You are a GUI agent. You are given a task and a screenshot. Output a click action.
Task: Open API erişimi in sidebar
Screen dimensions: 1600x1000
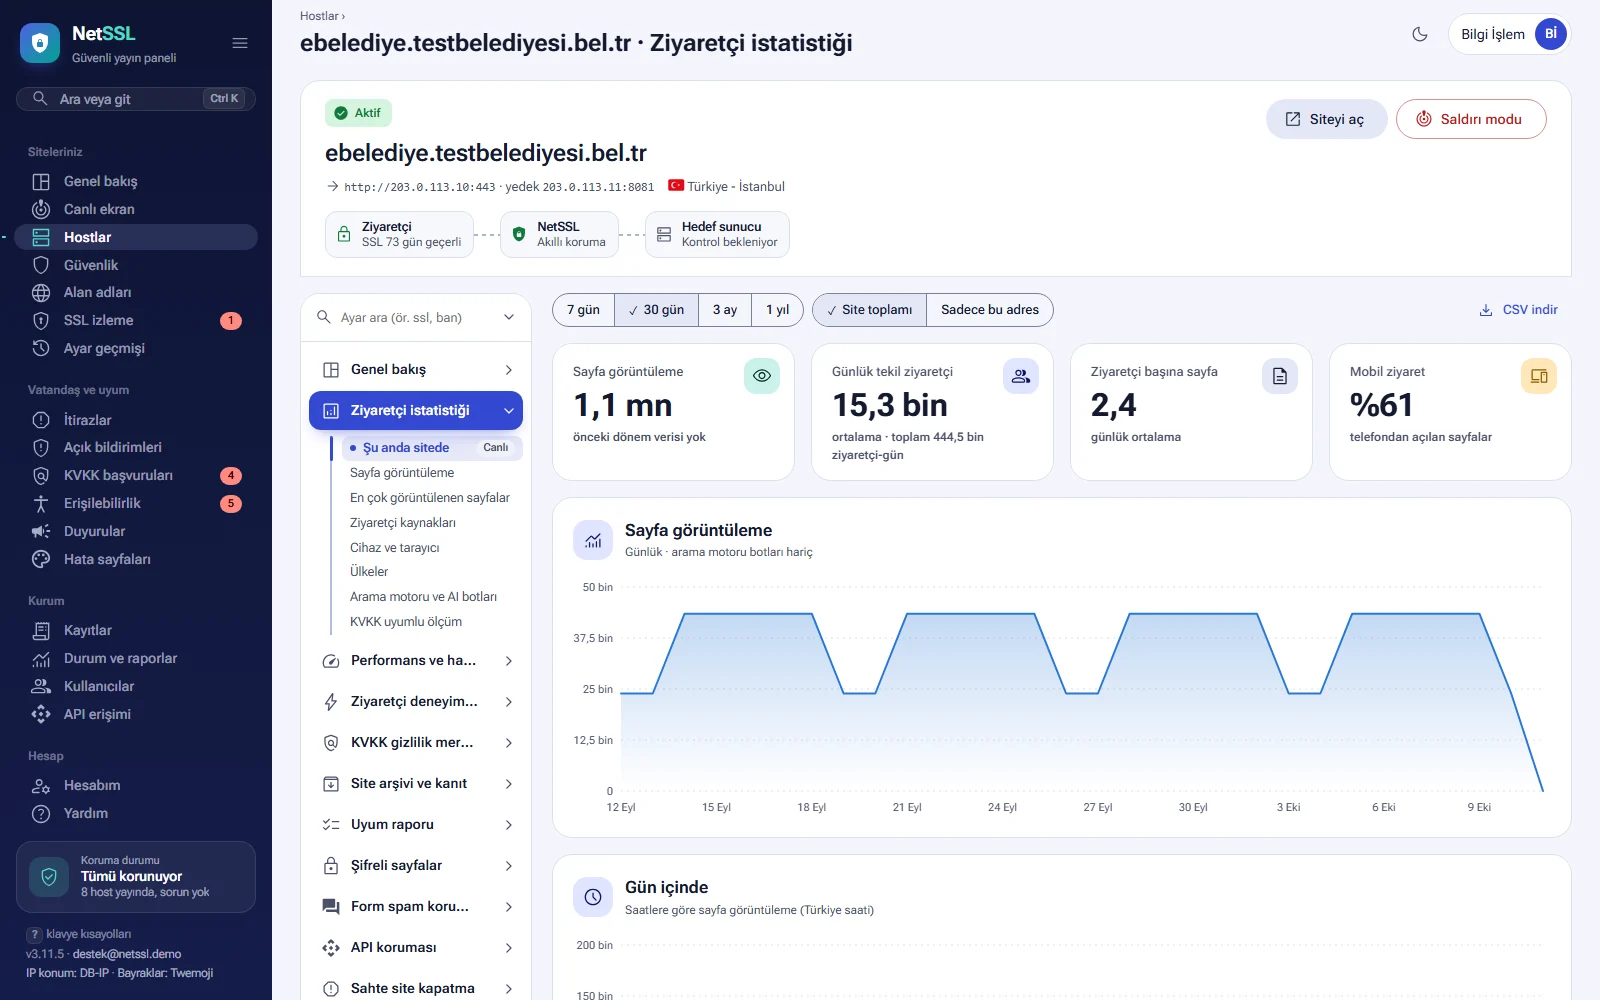click(136, 714)
